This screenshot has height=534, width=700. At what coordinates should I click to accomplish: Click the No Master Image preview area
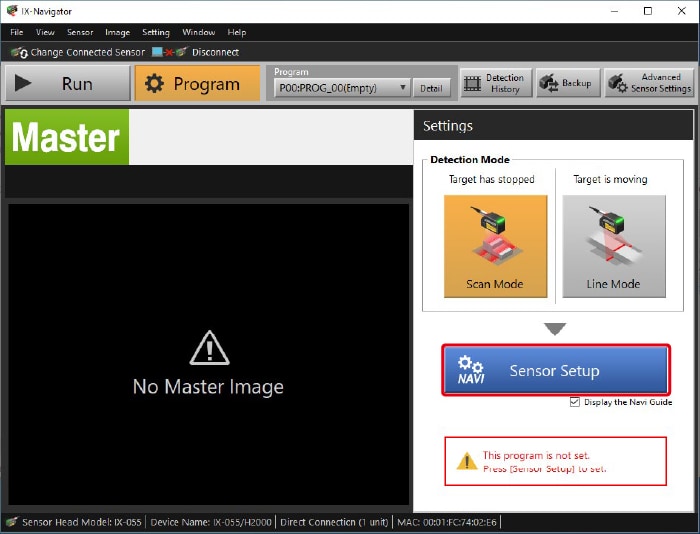(209, 355)
